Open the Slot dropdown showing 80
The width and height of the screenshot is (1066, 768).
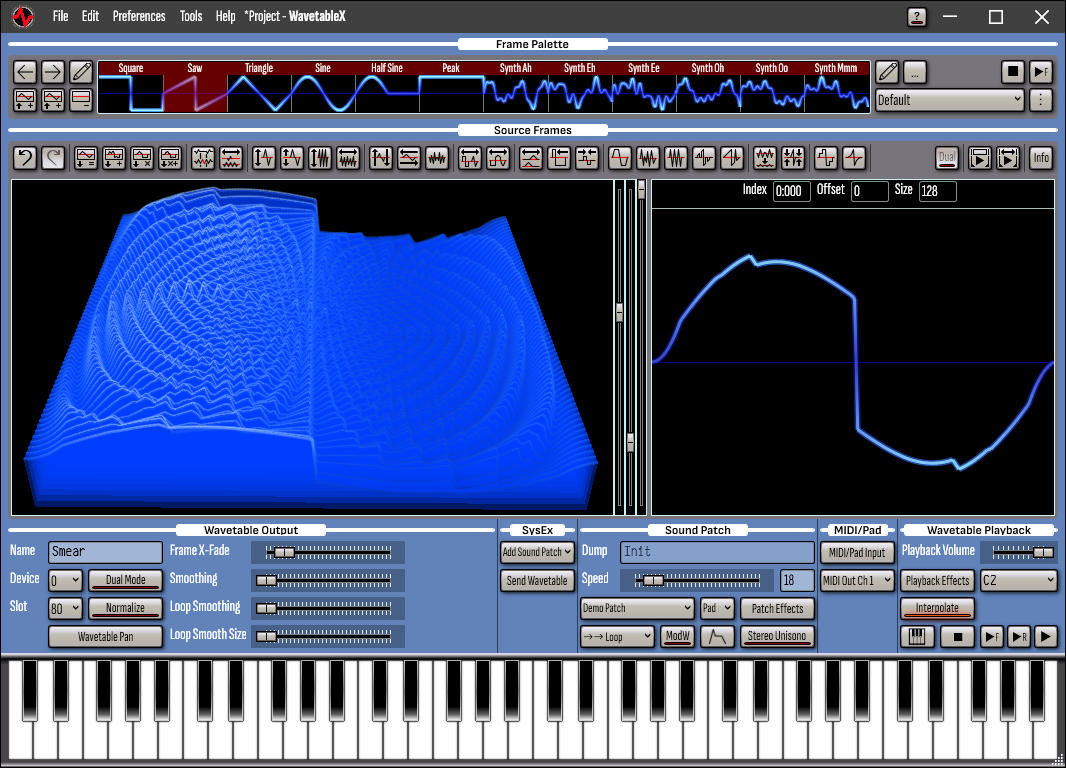click(x=65, y=608)
